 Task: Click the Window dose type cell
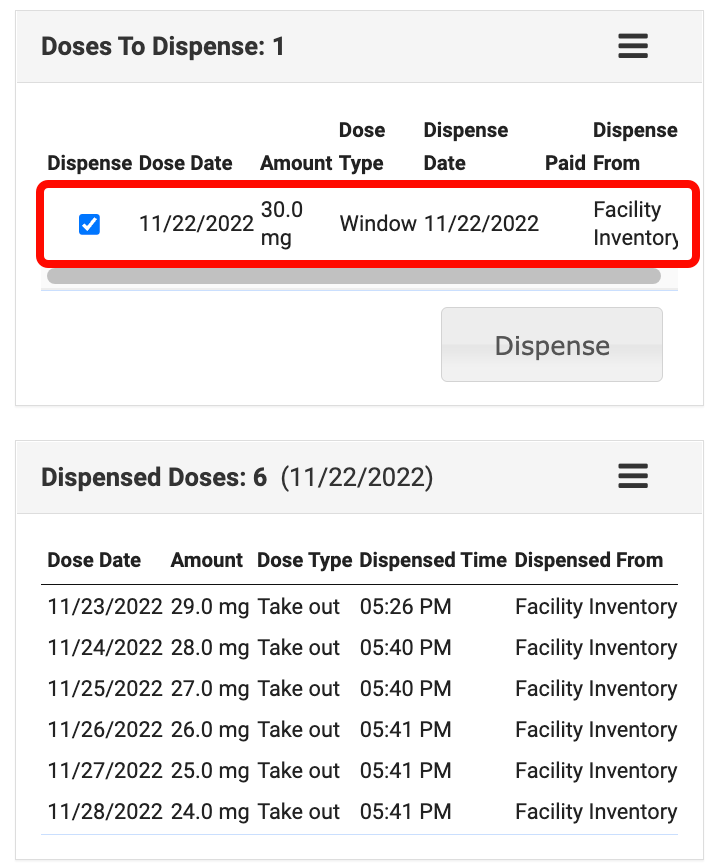click(x=378, y=224)
